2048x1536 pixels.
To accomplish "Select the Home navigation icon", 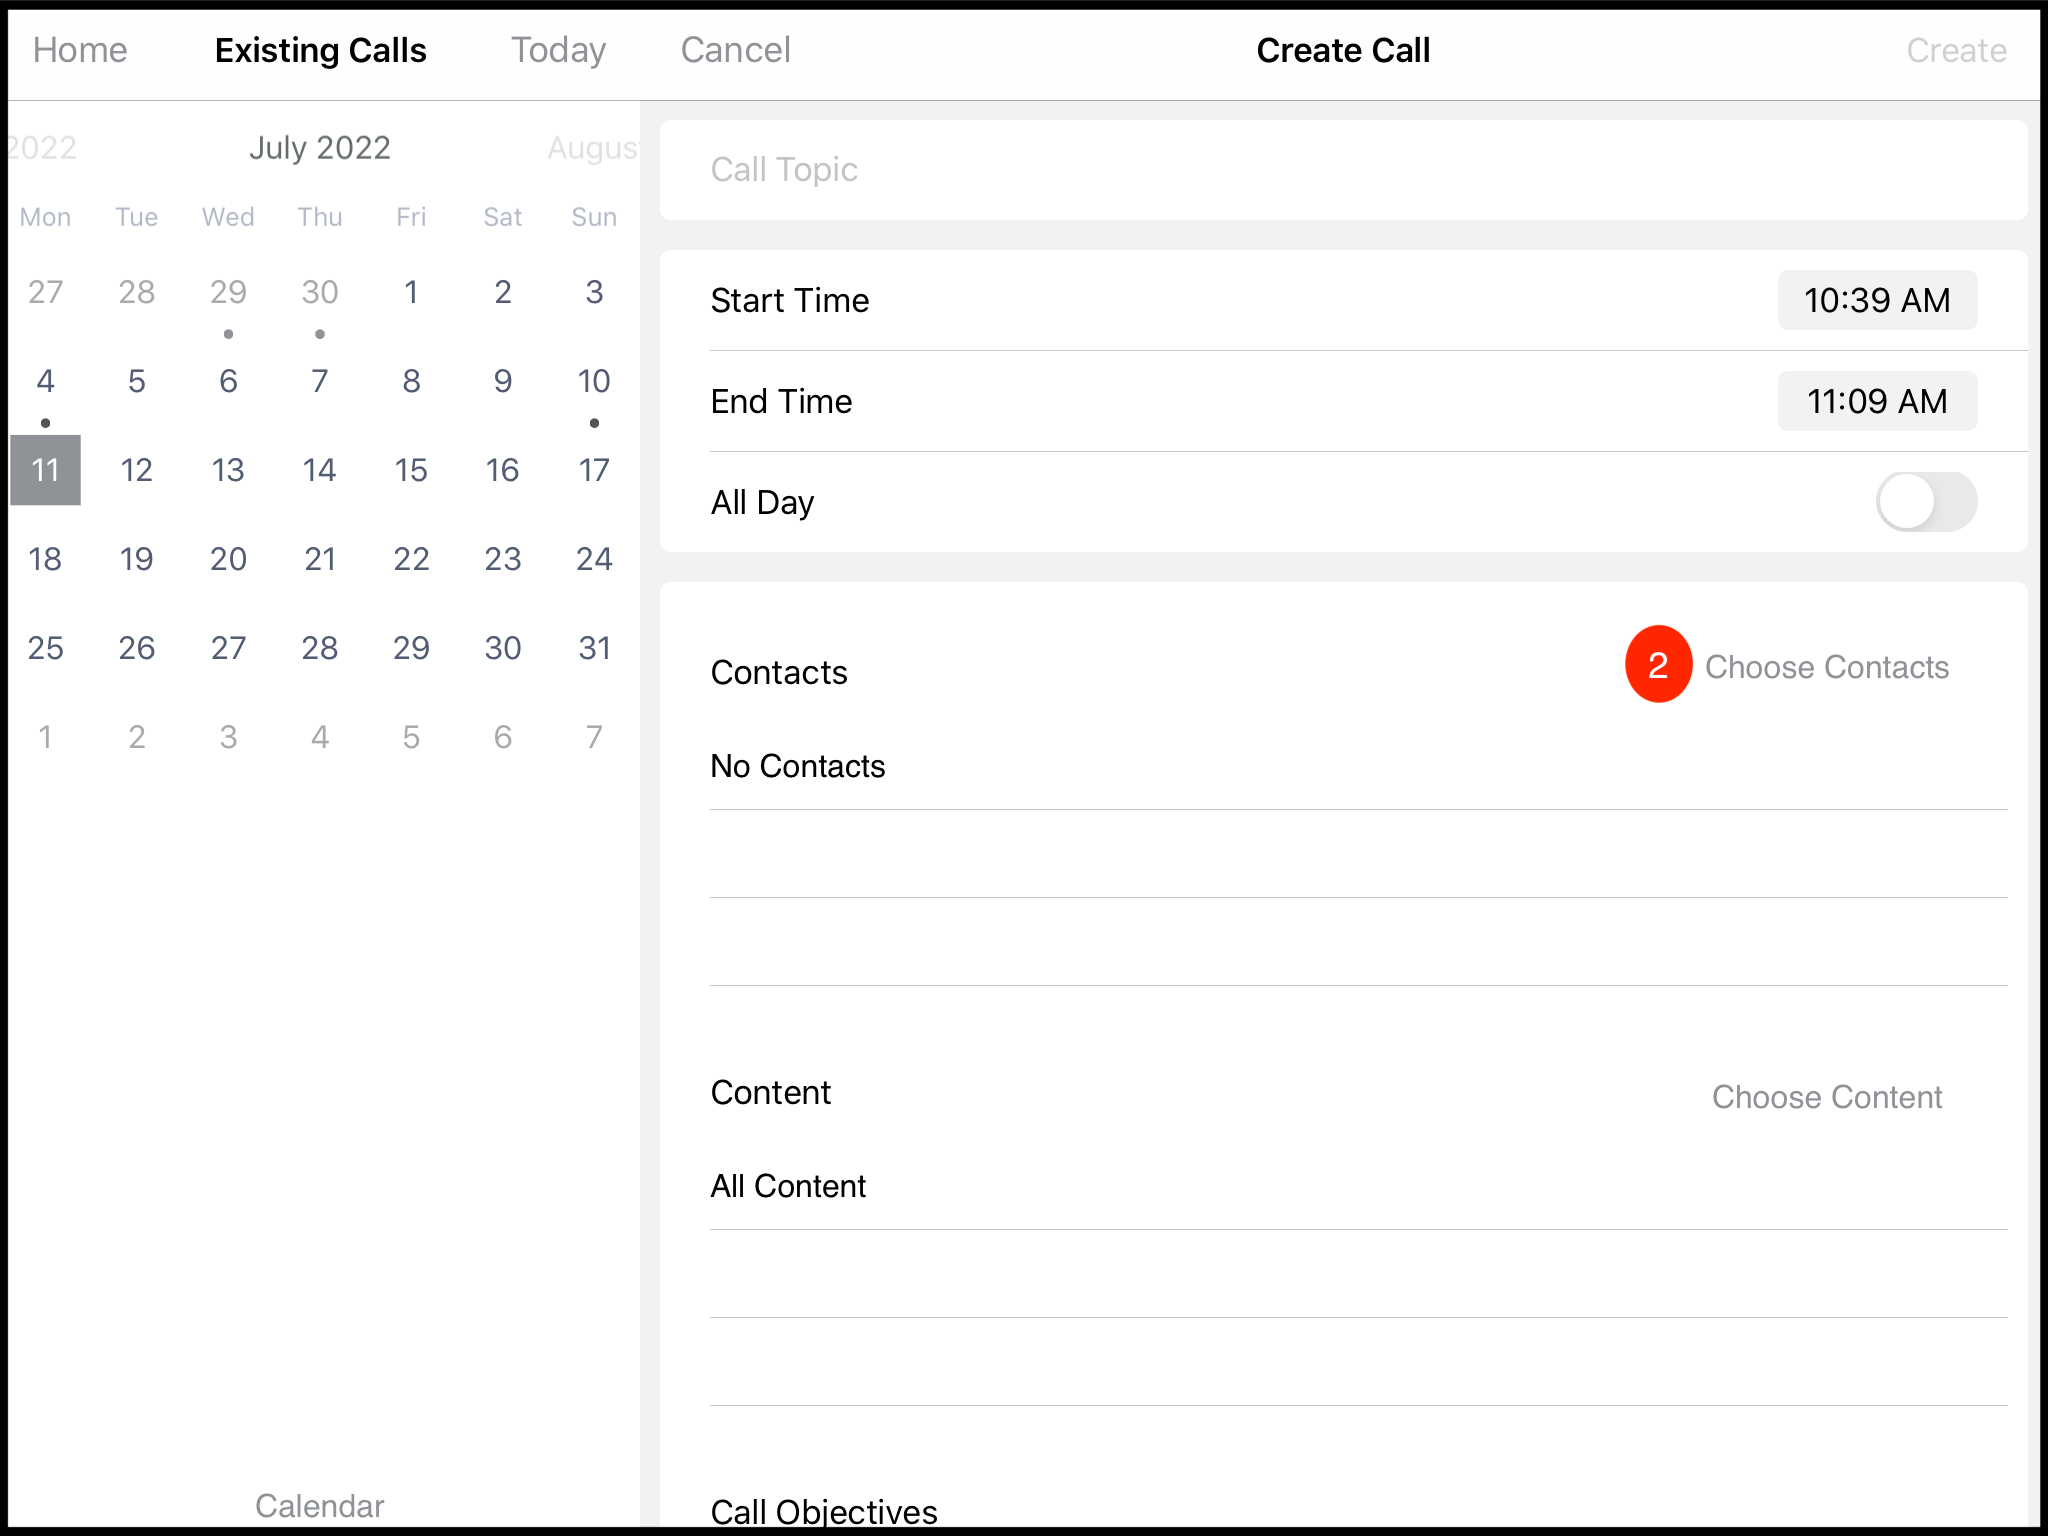I will [79, 48].
